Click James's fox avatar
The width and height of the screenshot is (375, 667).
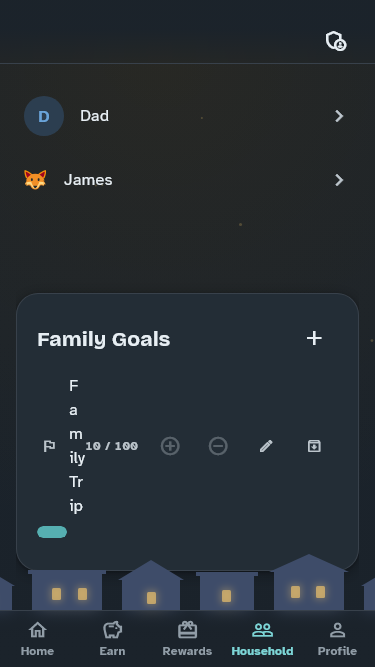tap(35, 180)
